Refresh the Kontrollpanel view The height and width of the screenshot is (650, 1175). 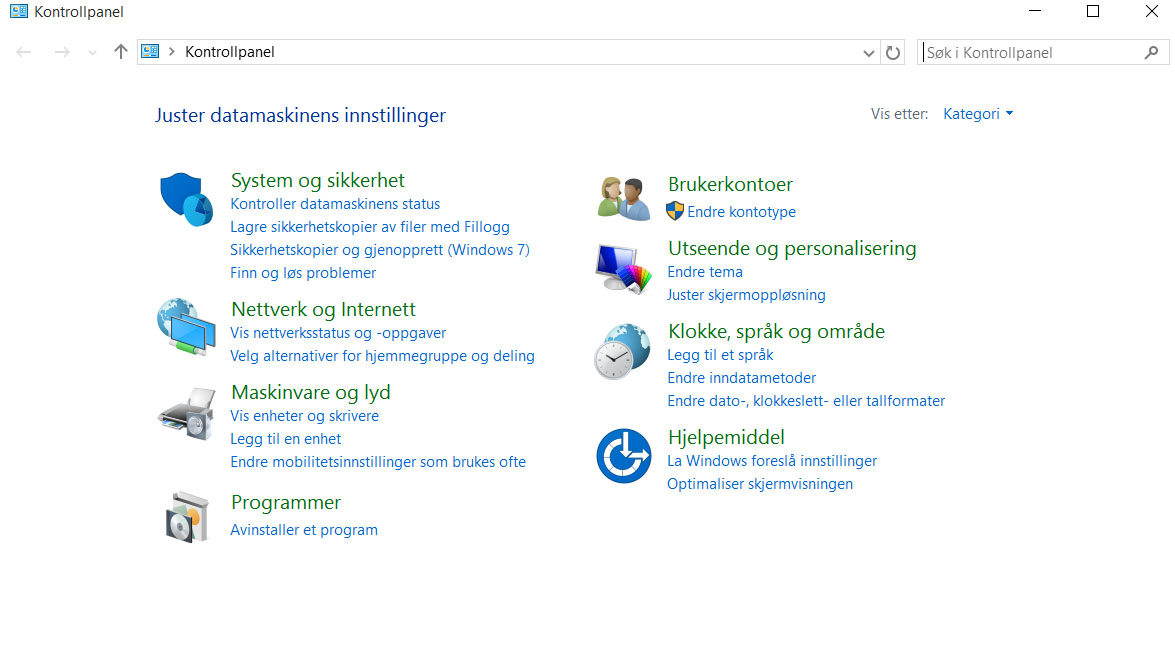pos(892,52)
